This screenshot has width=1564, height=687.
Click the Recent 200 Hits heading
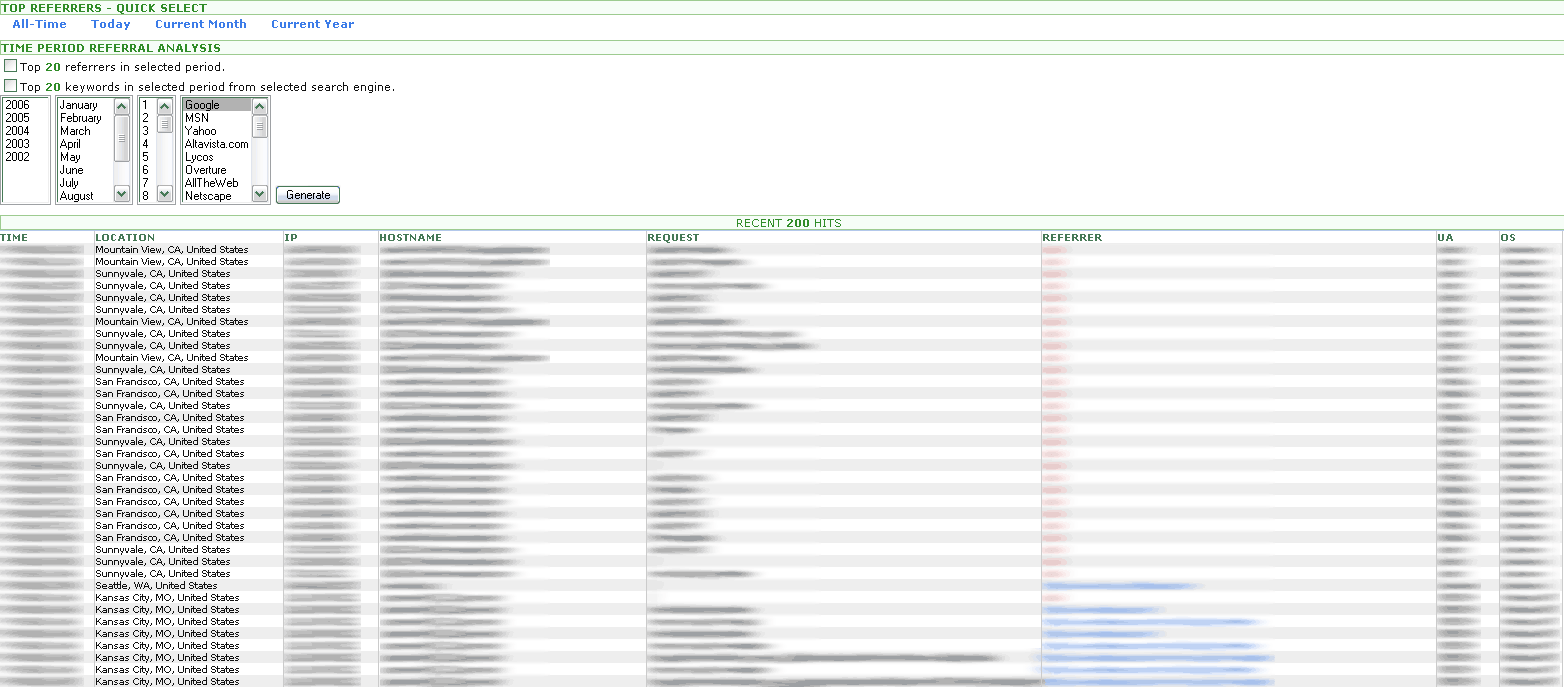coord(788,223)
